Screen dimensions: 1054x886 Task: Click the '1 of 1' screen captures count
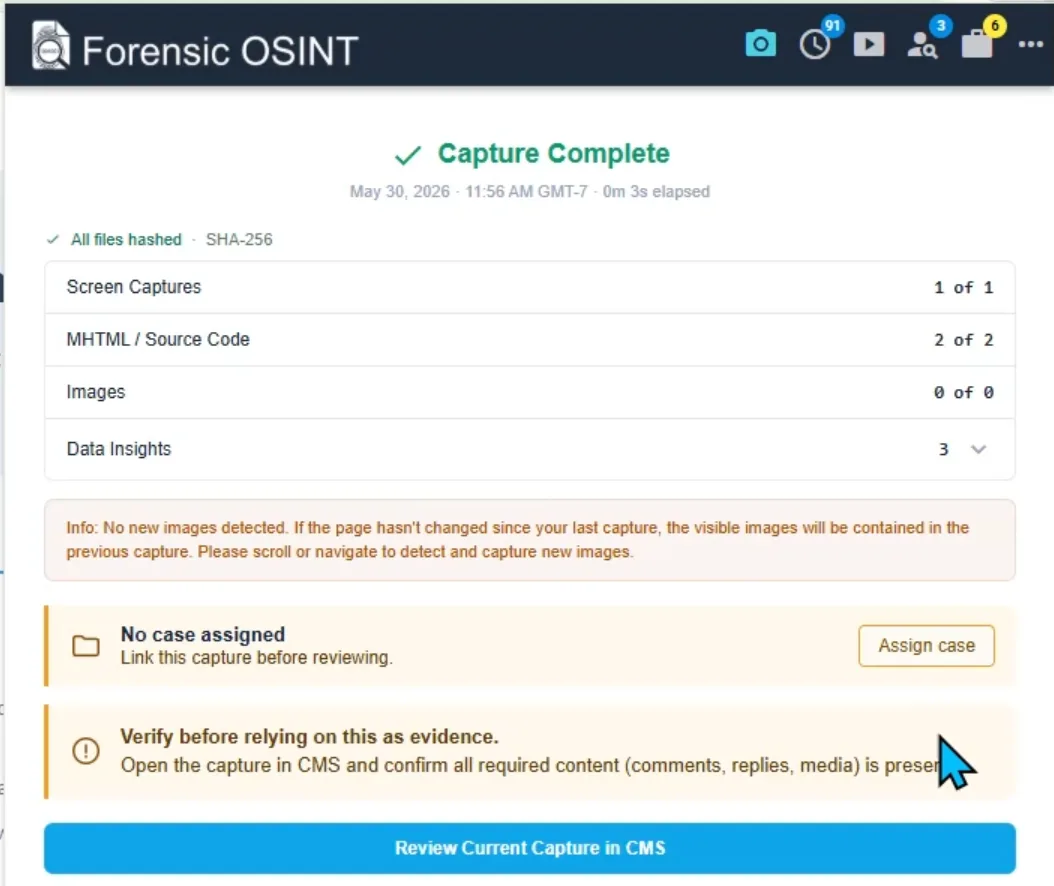pyautogui.click(x=963, y=287)
